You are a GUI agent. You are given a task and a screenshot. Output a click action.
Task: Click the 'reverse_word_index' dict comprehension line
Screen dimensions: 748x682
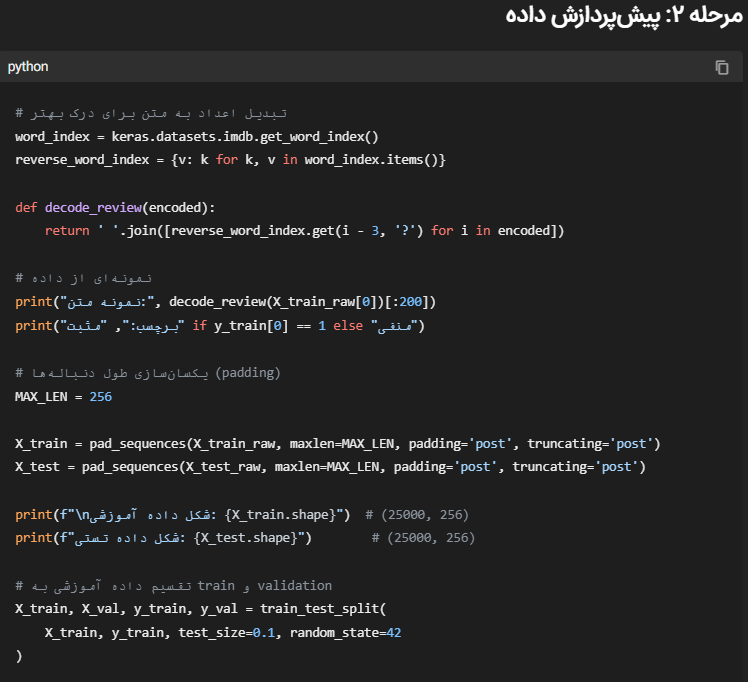coord(230,160)
